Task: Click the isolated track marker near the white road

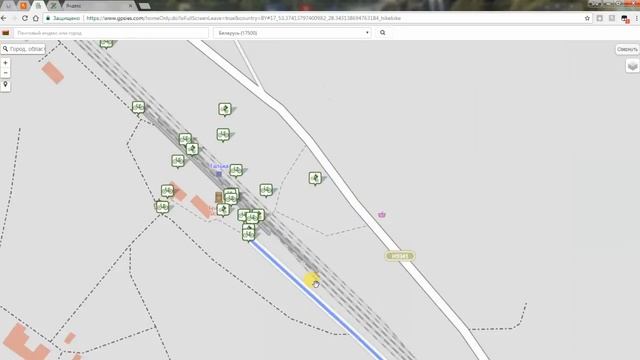Action: [x=315, y=178]
